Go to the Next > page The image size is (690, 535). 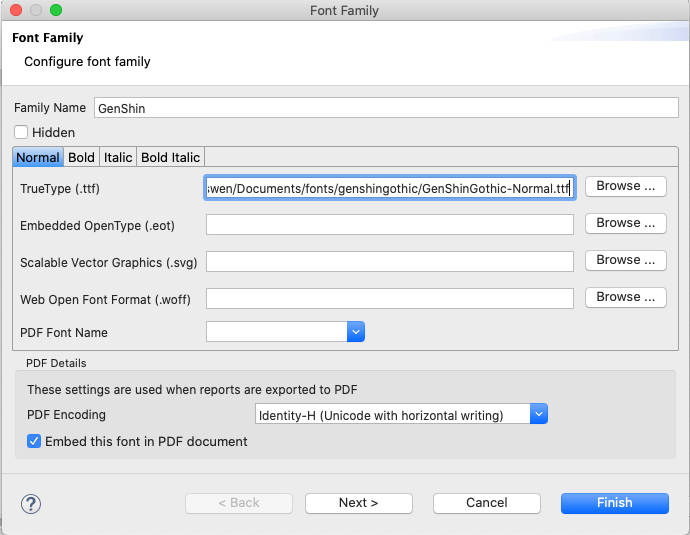coord(358,503)
